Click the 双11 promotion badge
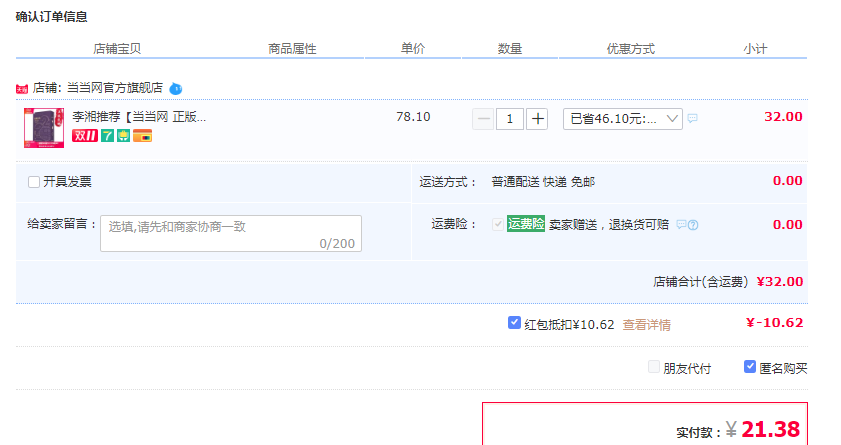The width and height of the screenshot is (841, 445). click(85, 136)
